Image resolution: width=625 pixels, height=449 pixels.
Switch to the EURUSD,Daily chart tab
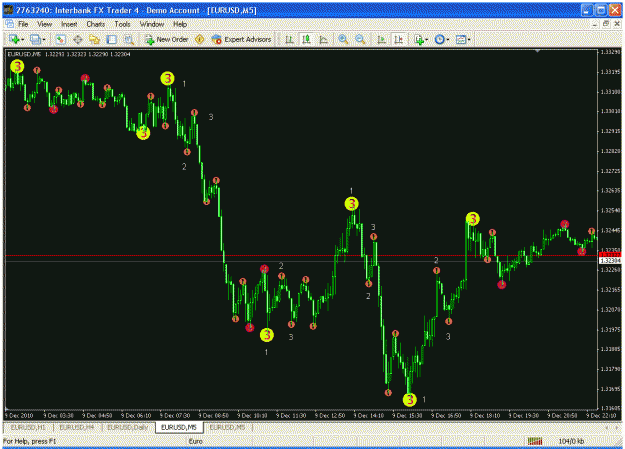[x=128, y=427]
